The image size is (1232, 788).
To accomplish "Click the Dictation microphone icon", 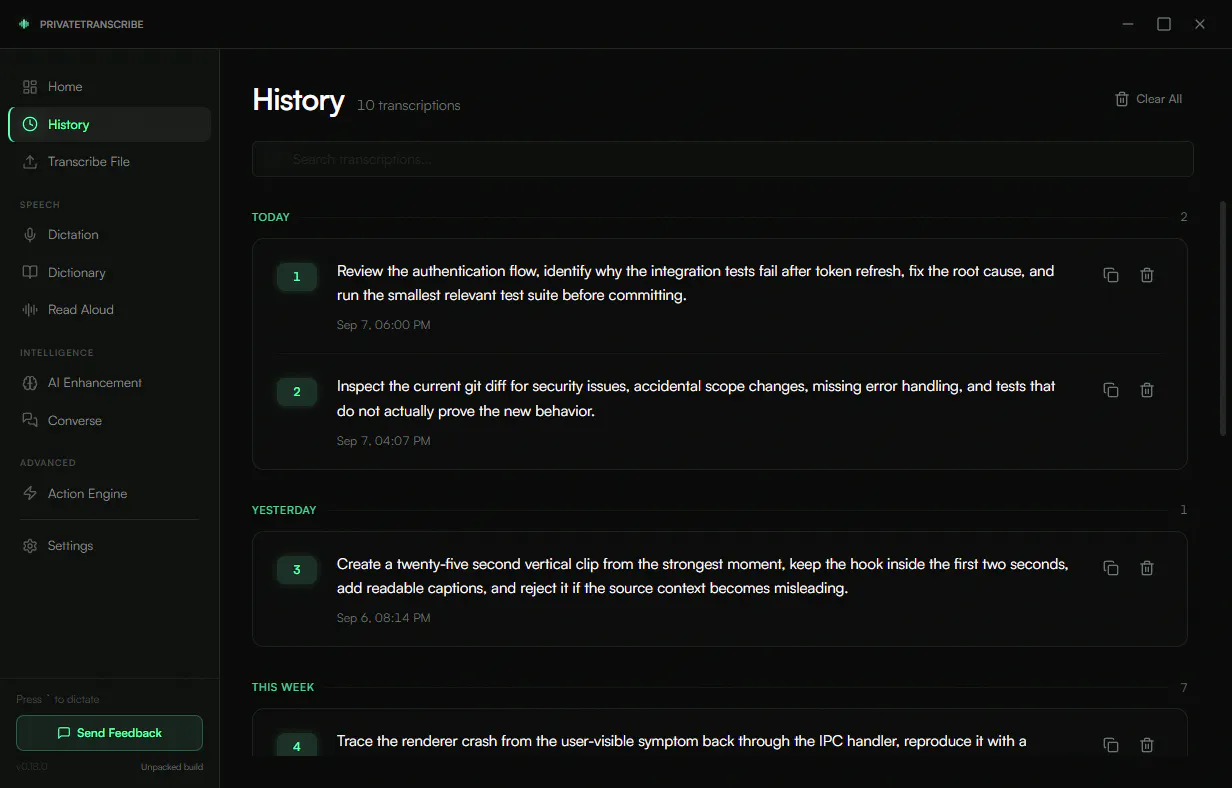I will [x=30, y=235].
